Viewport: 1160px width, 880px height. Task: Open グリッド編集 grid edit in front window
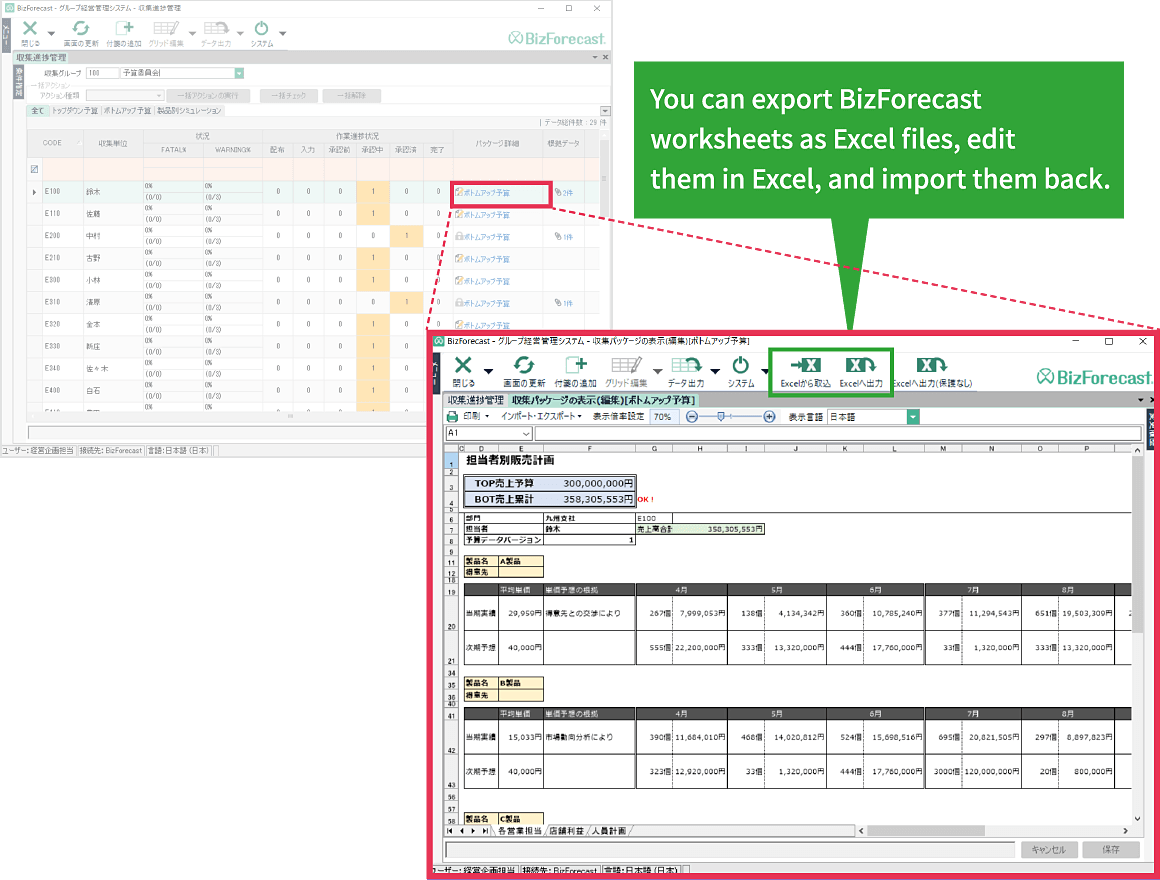(x=626, y=365)
